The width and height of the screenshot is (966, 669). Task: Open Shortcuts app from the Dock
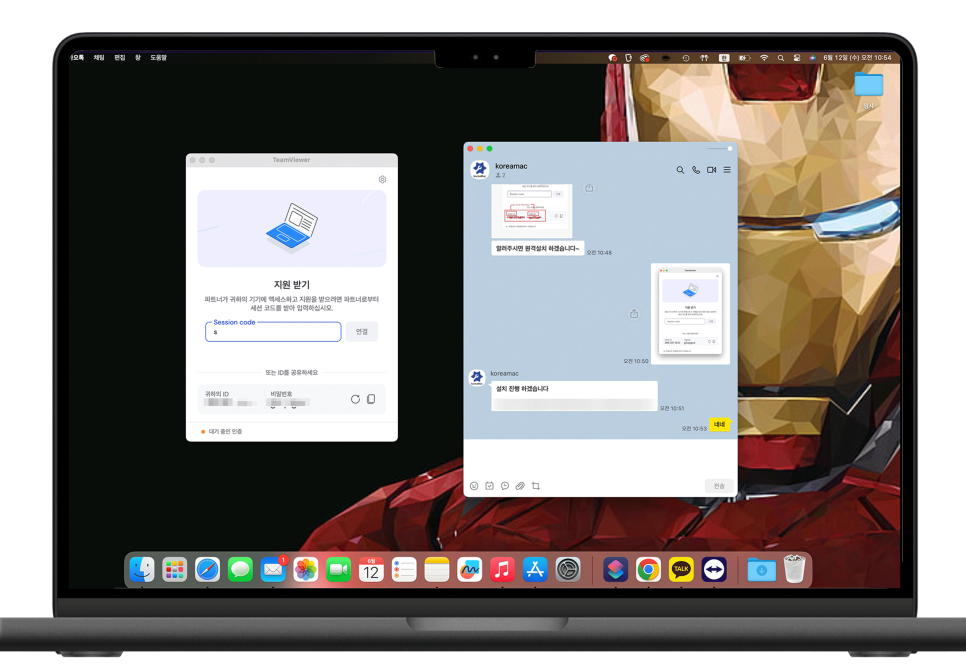[x=615, y=570]
